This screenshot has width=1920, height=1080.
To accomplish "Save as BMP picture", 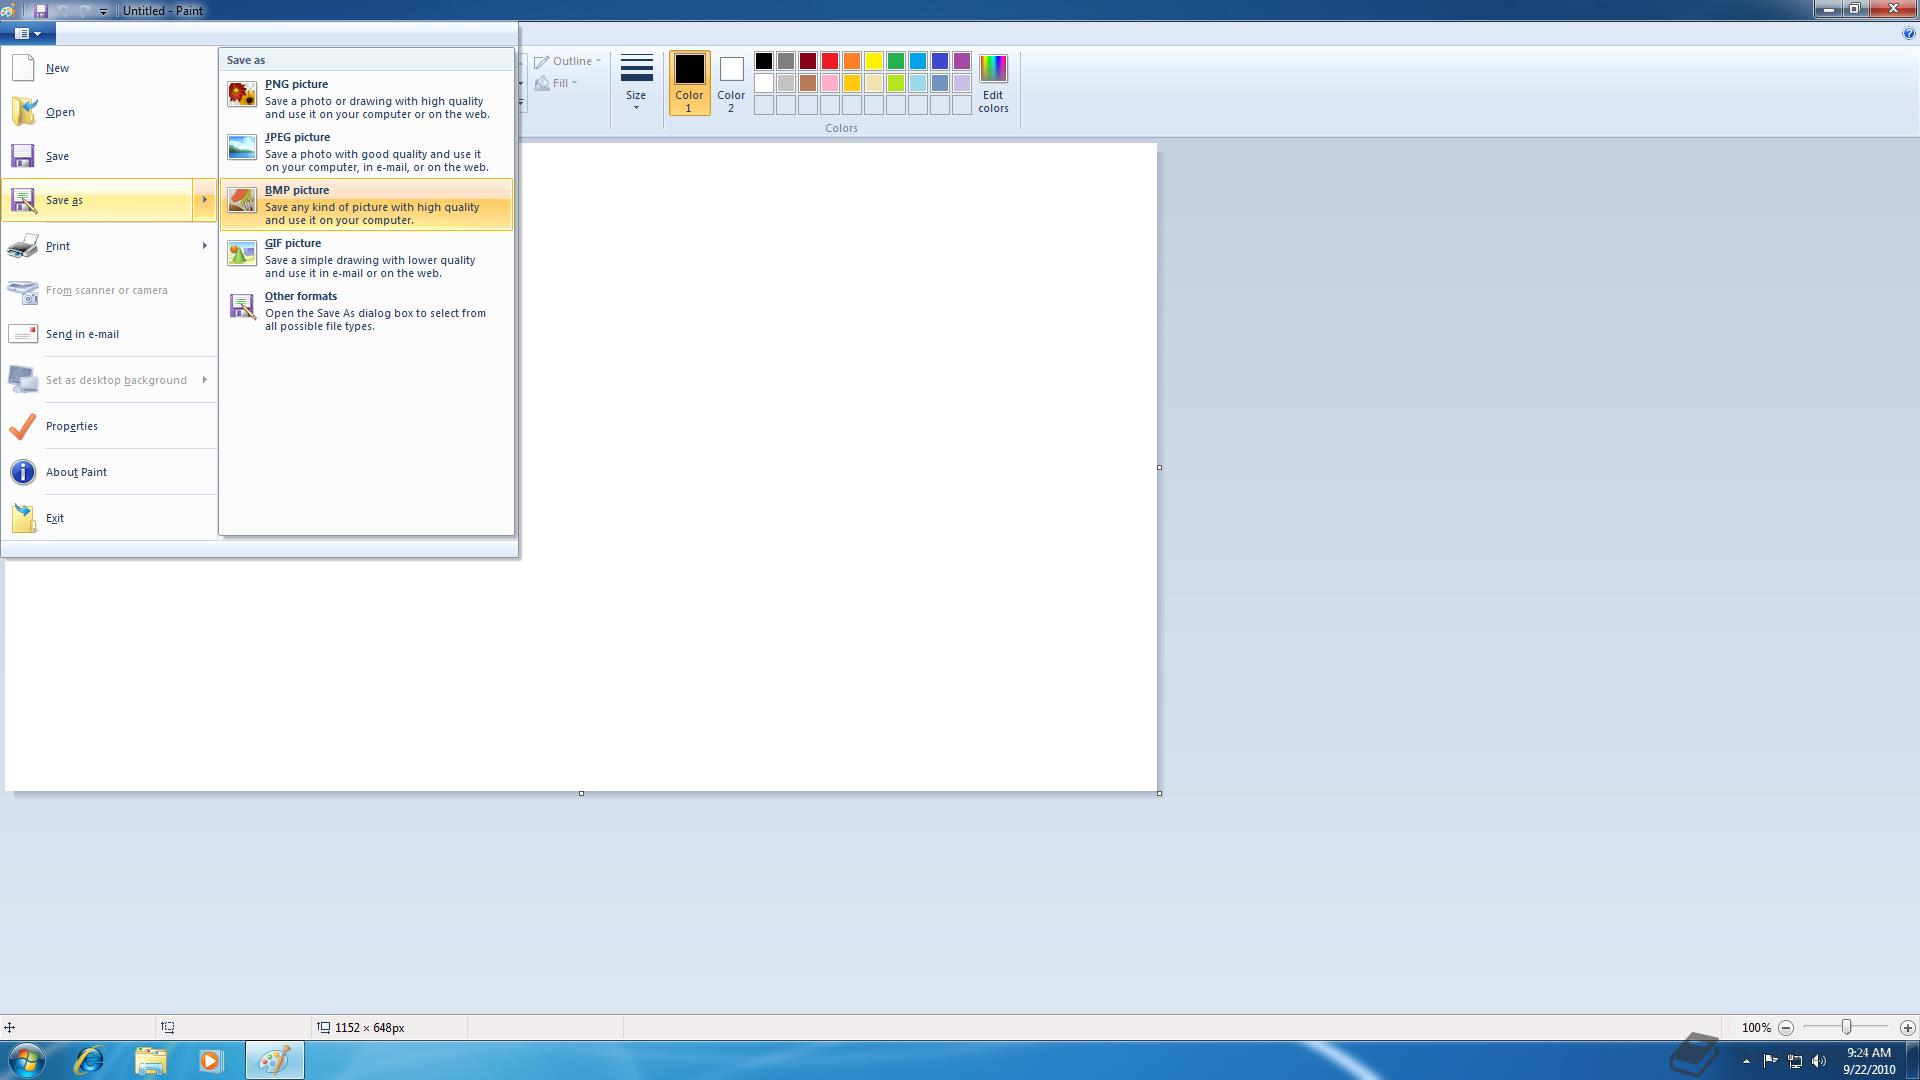I will (x=366, y=204).
